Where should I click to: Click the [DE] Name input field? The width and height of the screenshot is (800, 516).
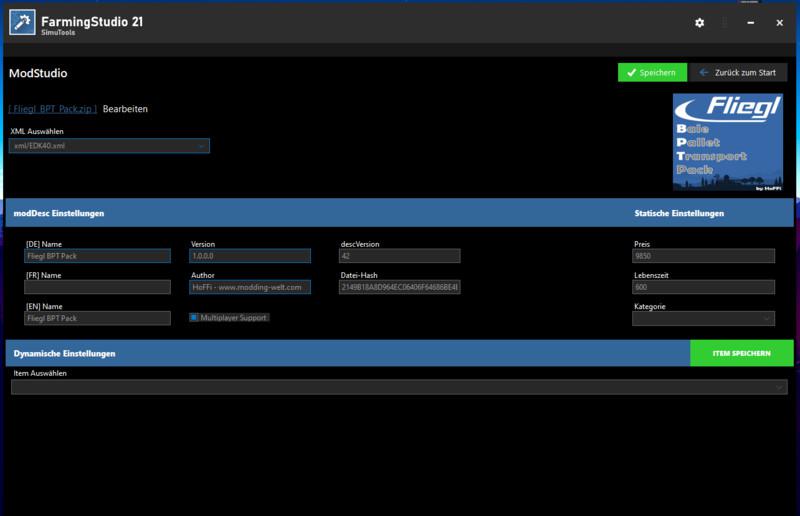[x=98, y=256]
